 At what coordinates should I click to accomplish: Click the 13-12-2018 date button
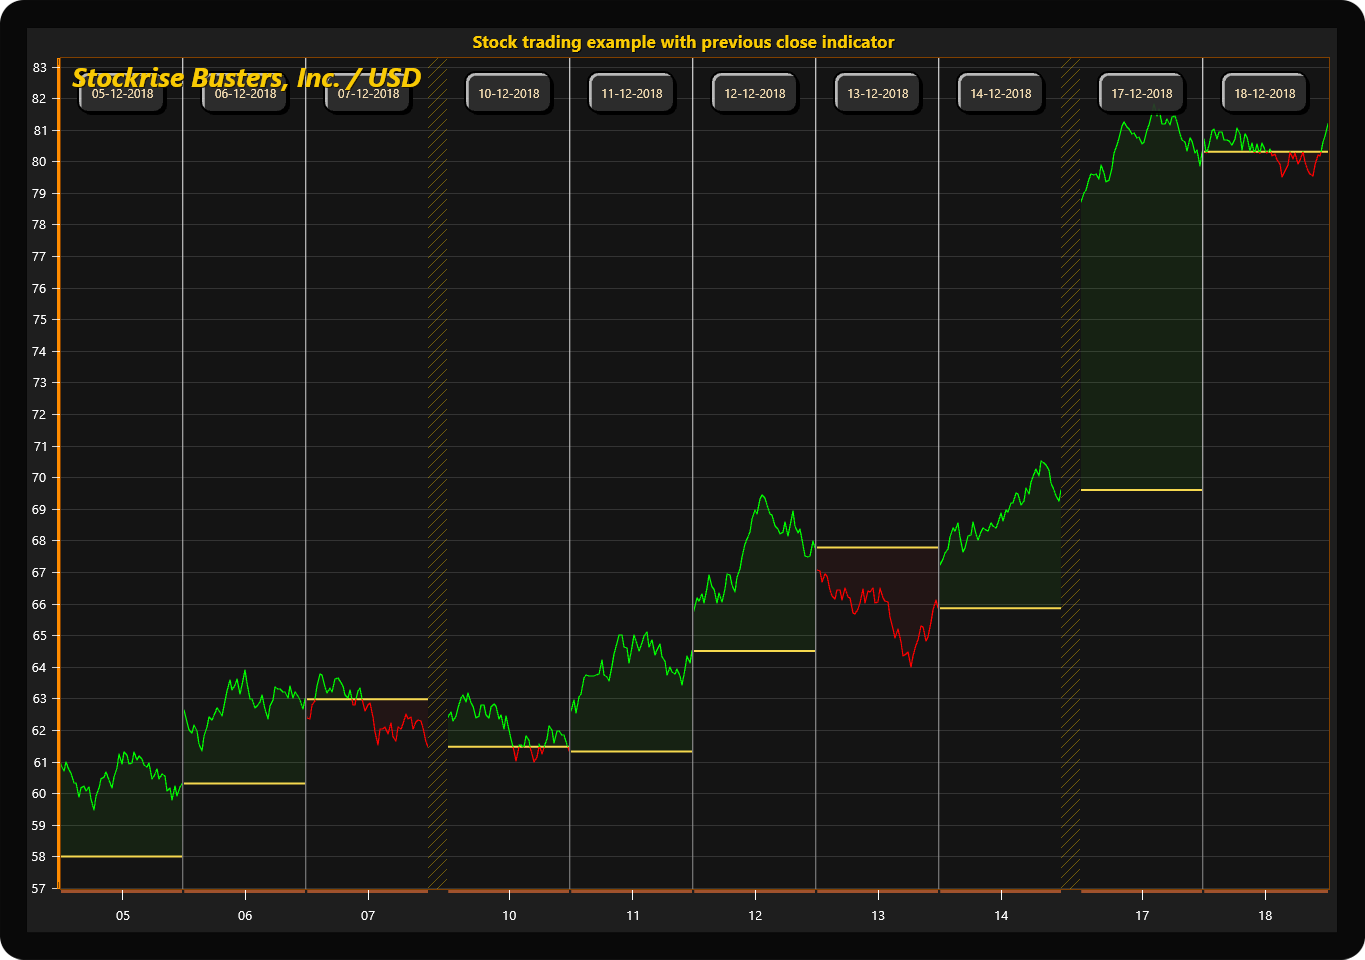(x=877, y=93)
